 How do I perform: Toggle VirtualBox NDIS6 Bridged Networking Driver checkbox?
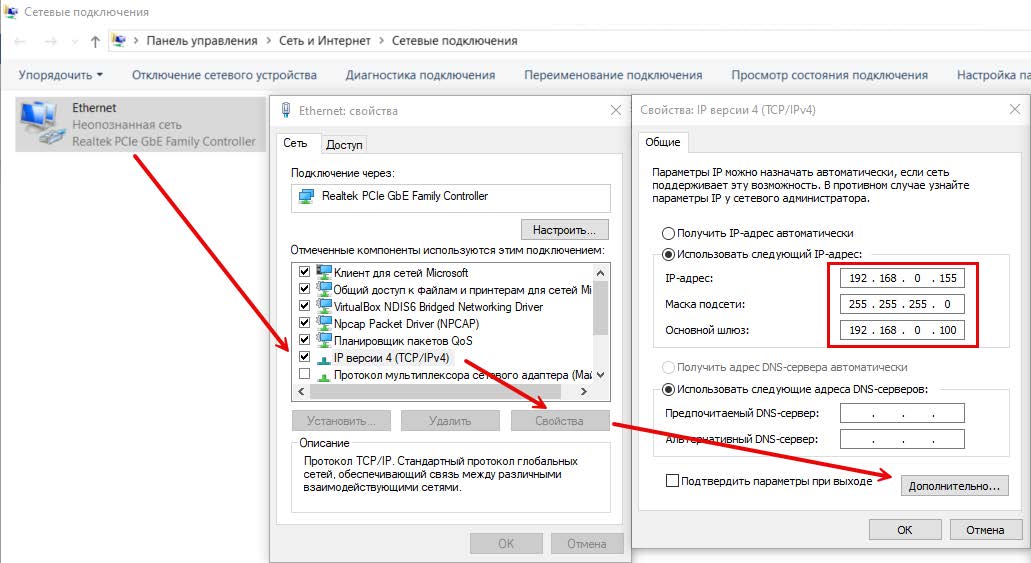click(304, 306)
